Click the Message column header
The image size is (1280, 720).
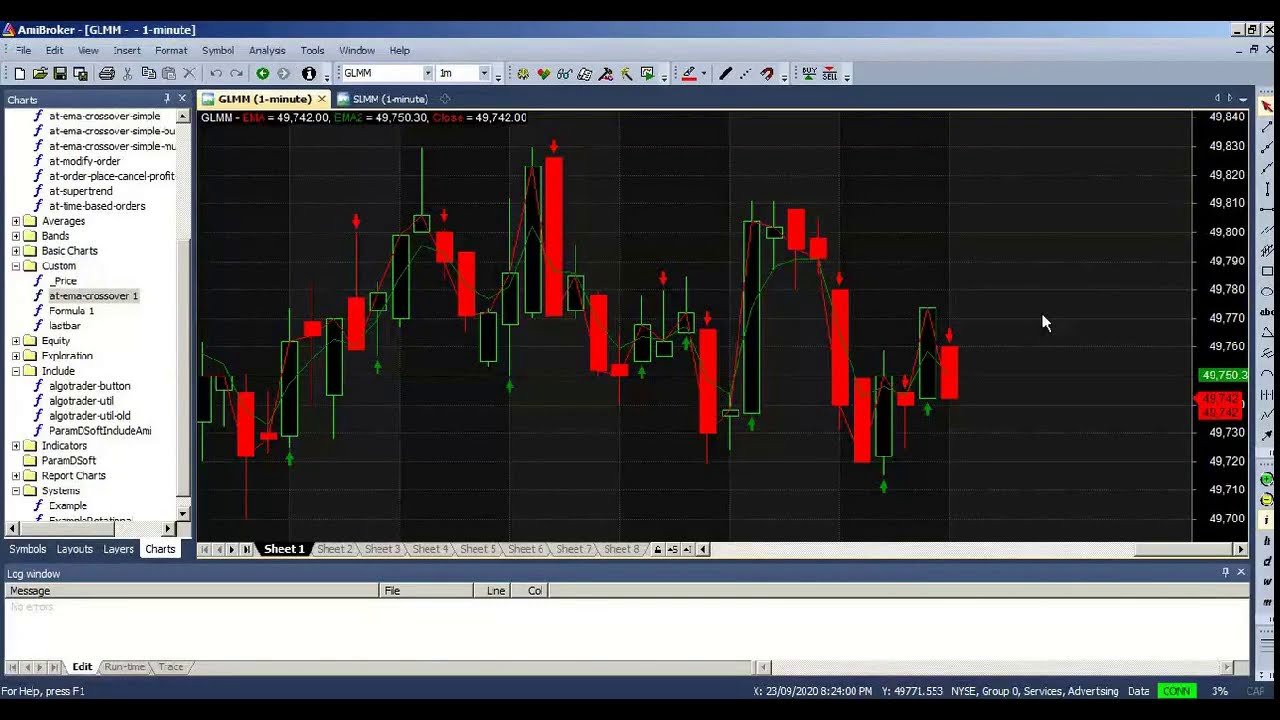point(192,591)
